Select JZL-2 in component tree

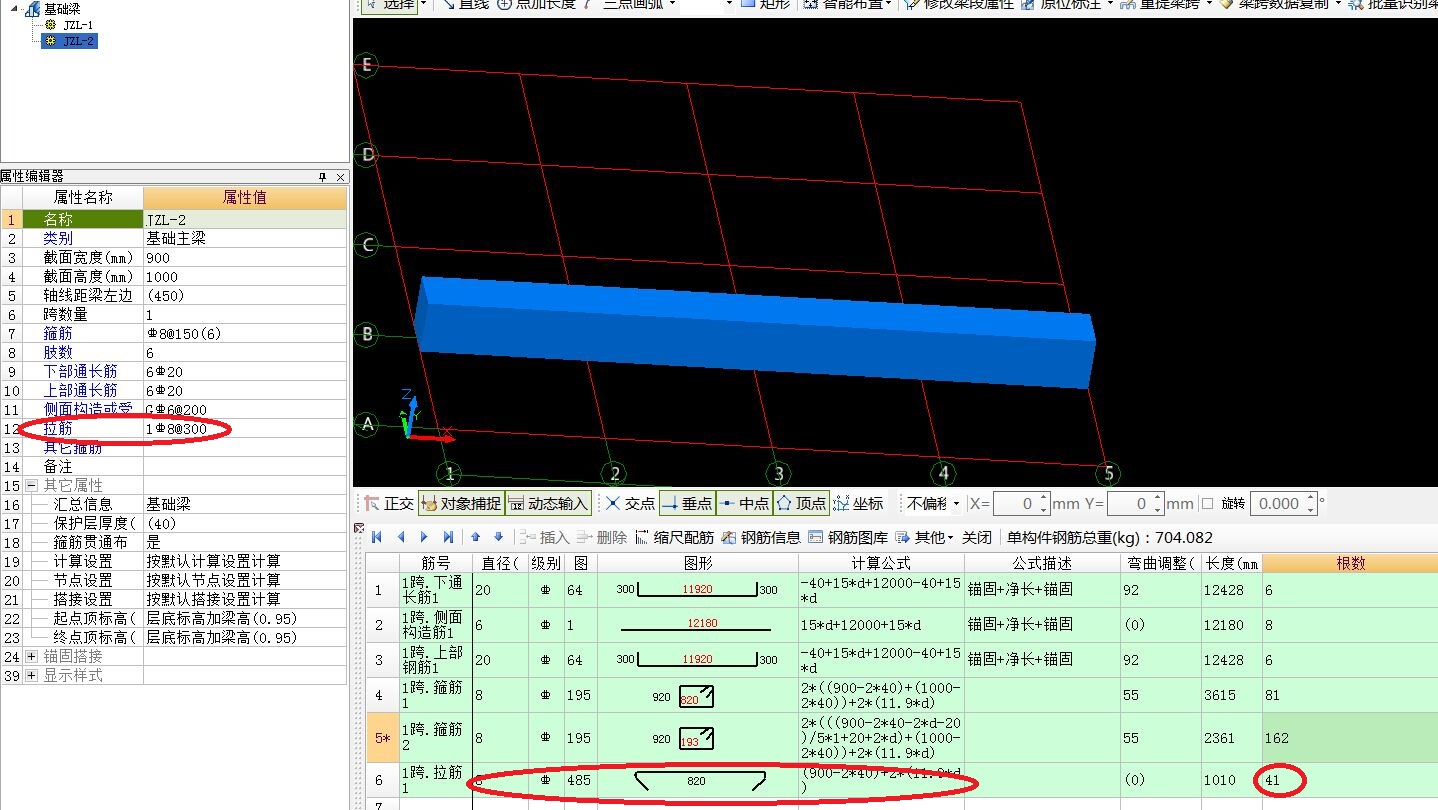(79, 41)
